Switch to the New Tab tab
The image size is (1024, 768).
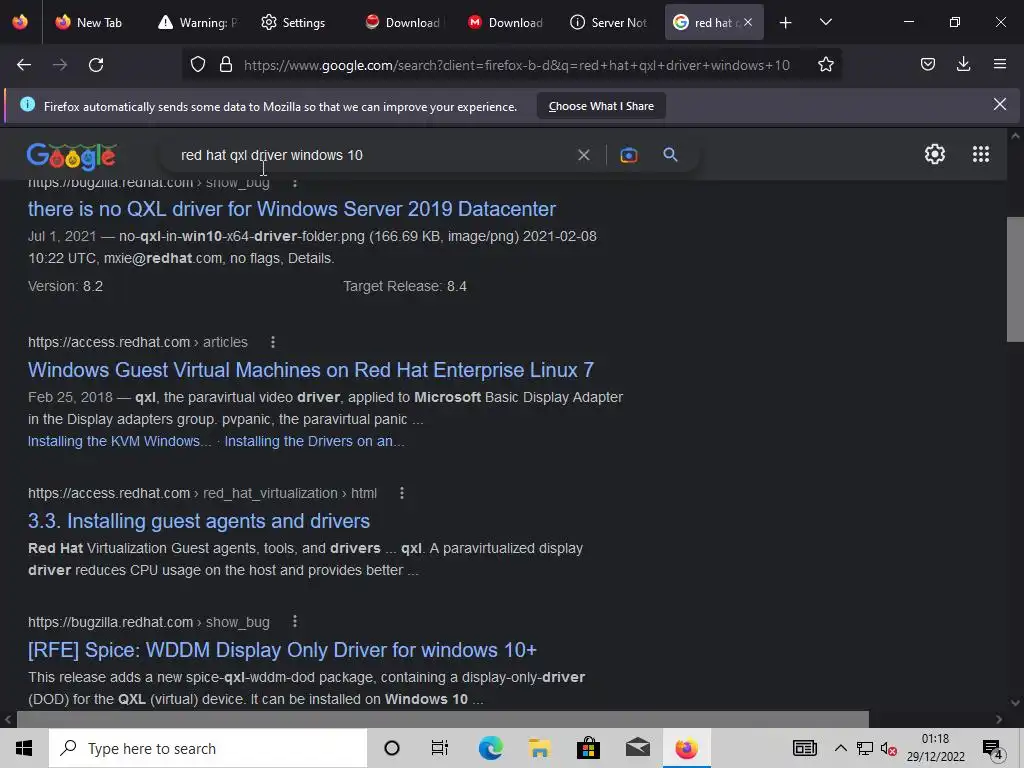click(89, 23)
